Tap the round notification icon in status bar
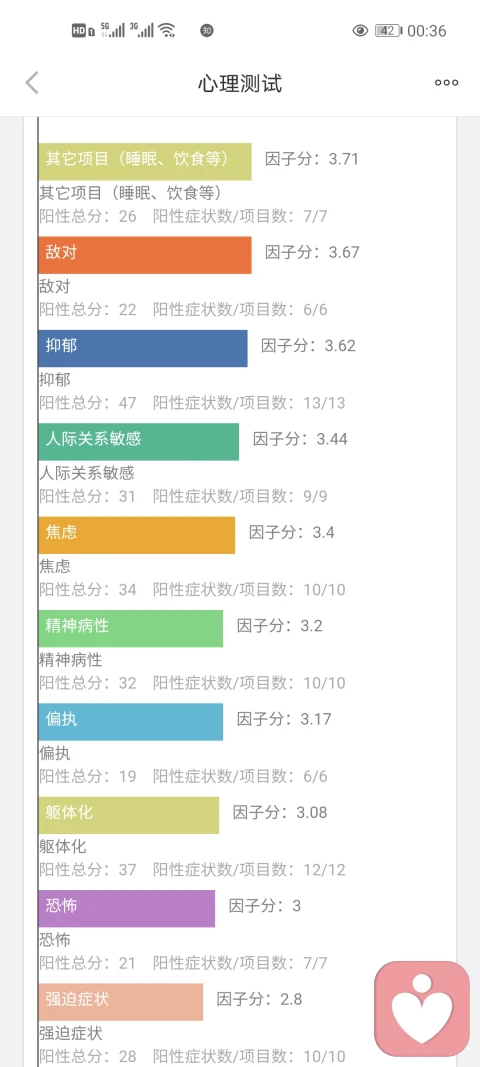This screenshot has width=480, height=1067. pos(206,31)
